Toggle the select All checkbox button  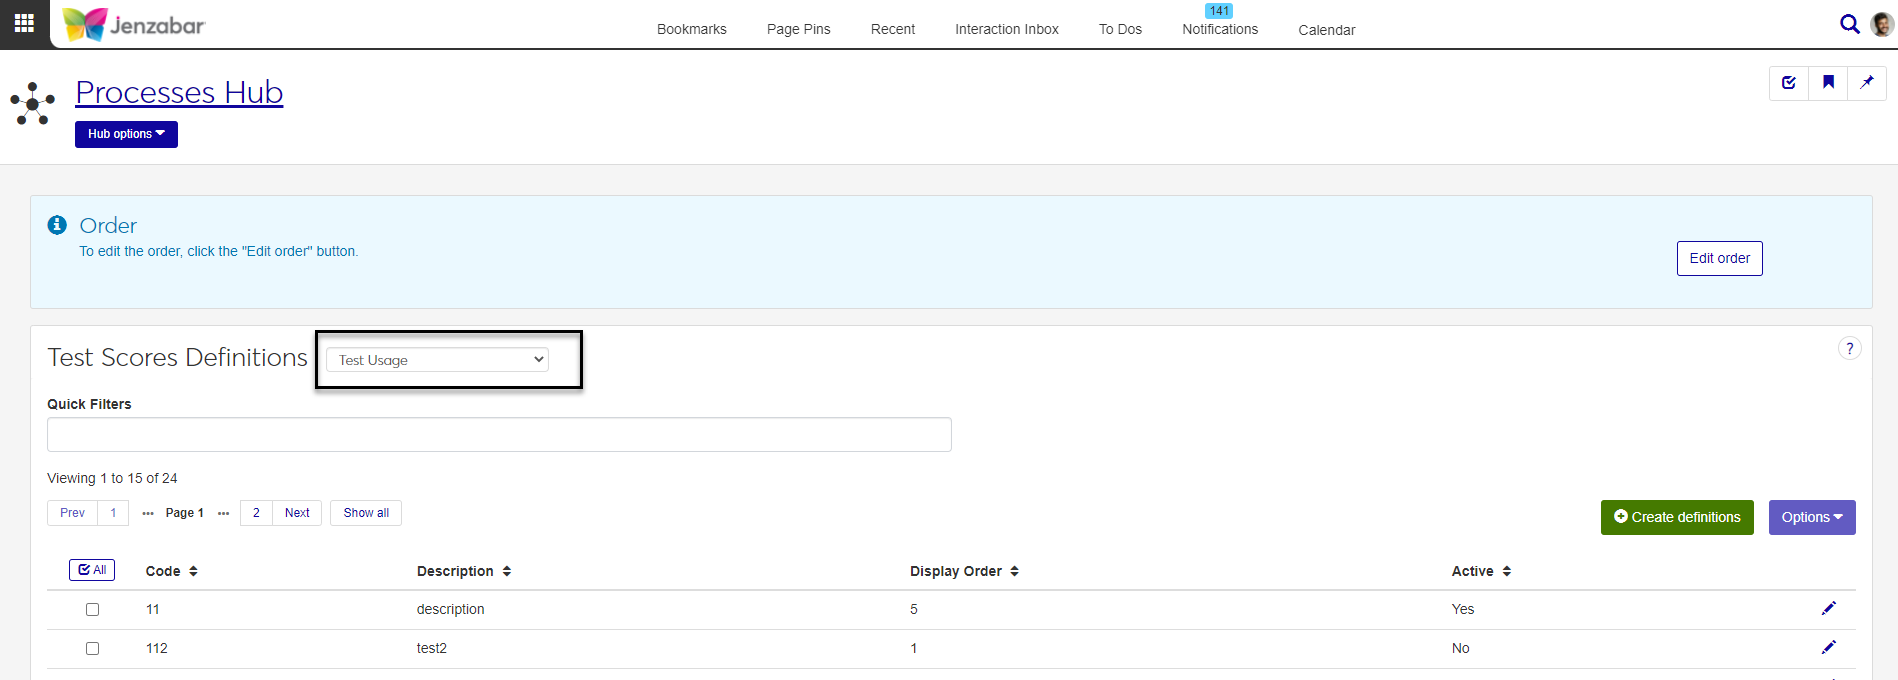(x=92, y=570)
